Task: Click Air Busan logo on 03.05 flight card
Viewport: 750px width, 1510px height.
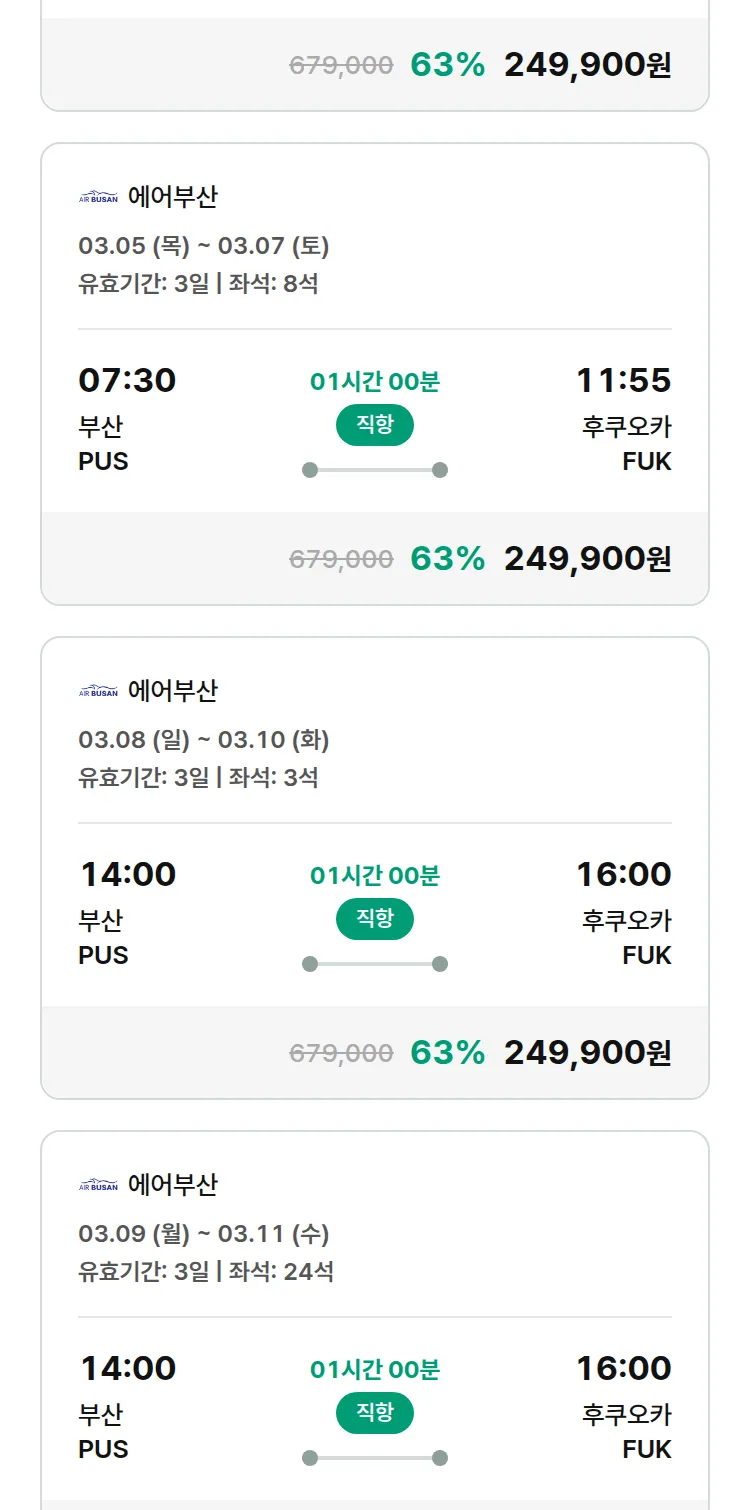Action: [x=98, y=197]
